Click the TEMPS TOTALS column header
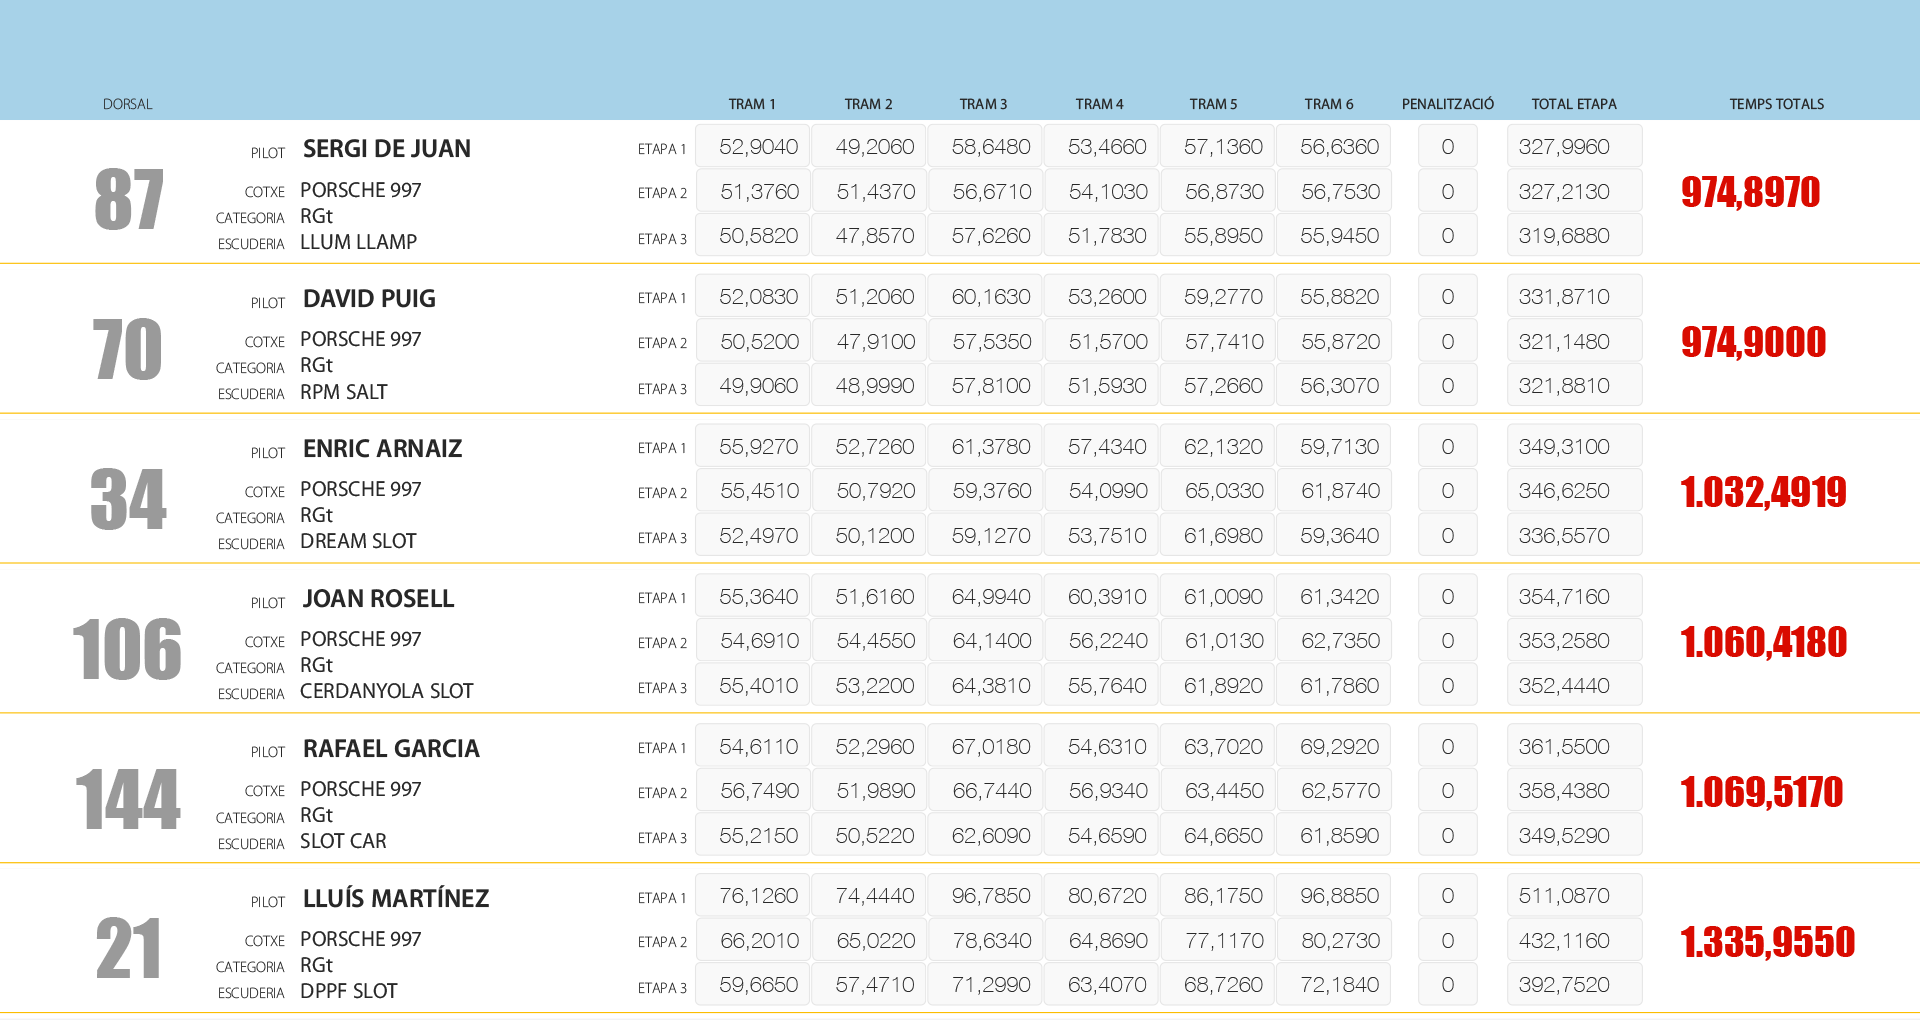 pos(1776,104)
